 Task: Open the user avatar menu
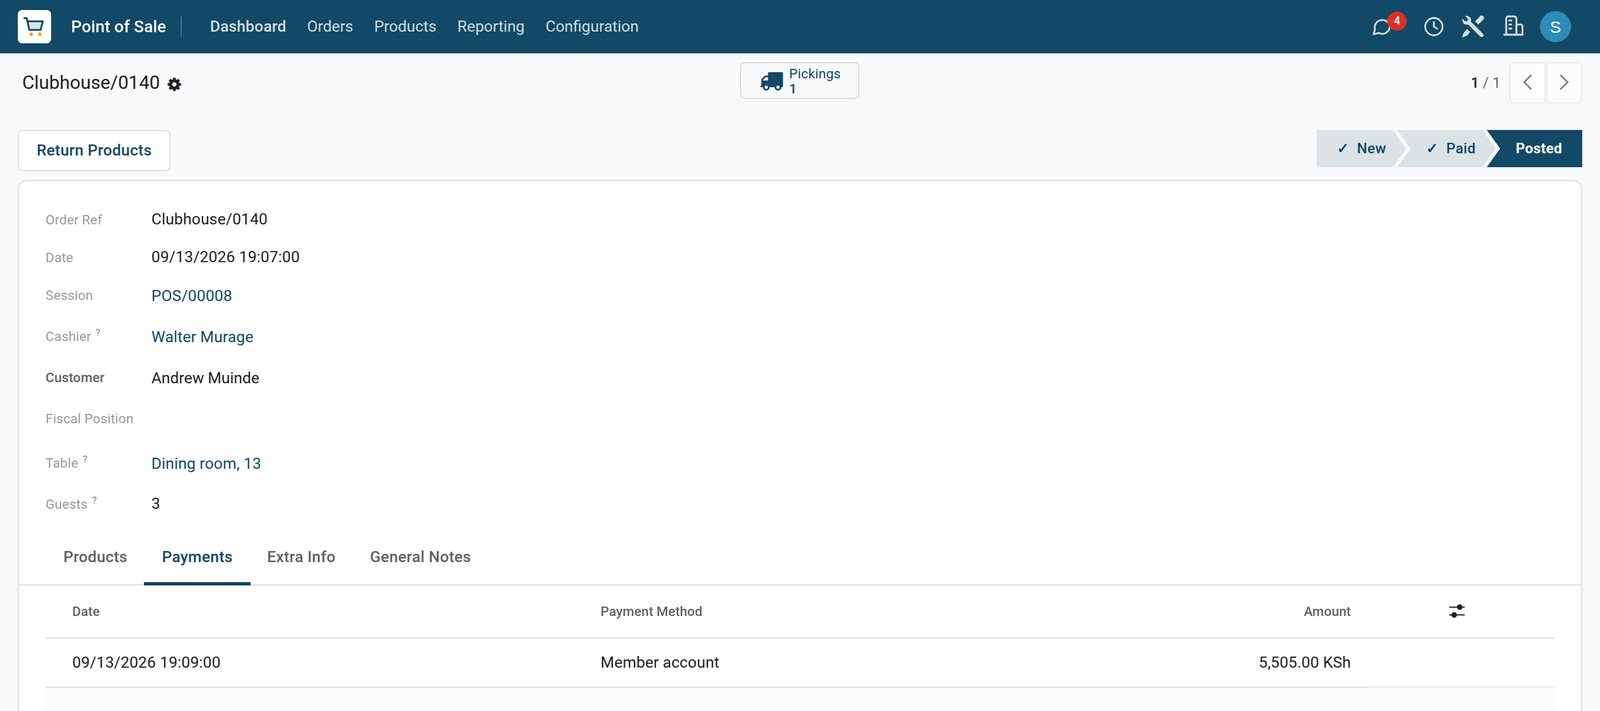1555,27
